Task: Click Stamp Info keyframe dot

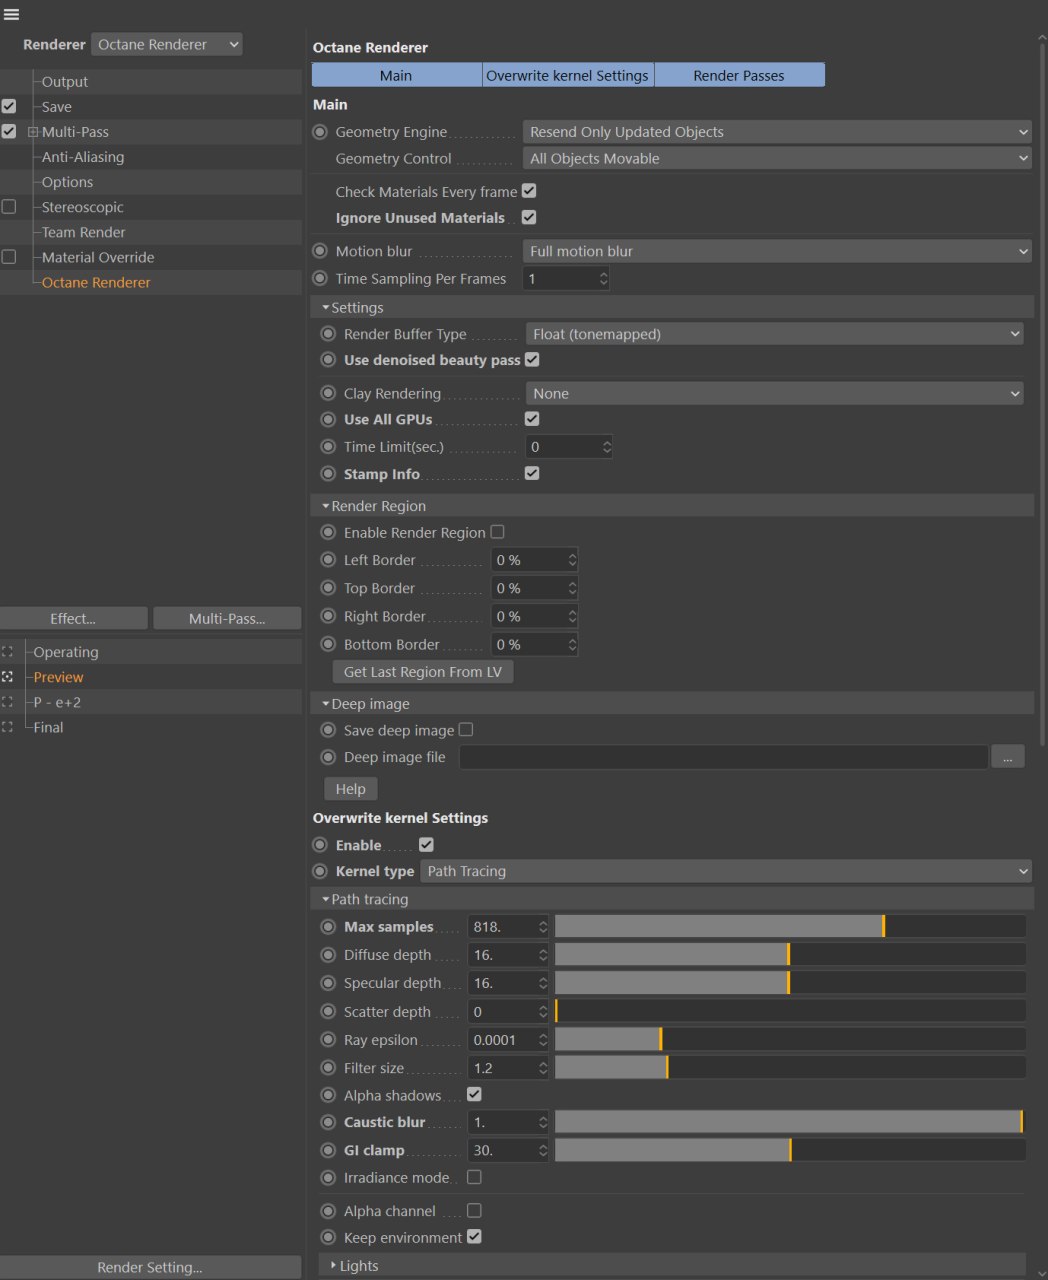Action: (328, 474)
